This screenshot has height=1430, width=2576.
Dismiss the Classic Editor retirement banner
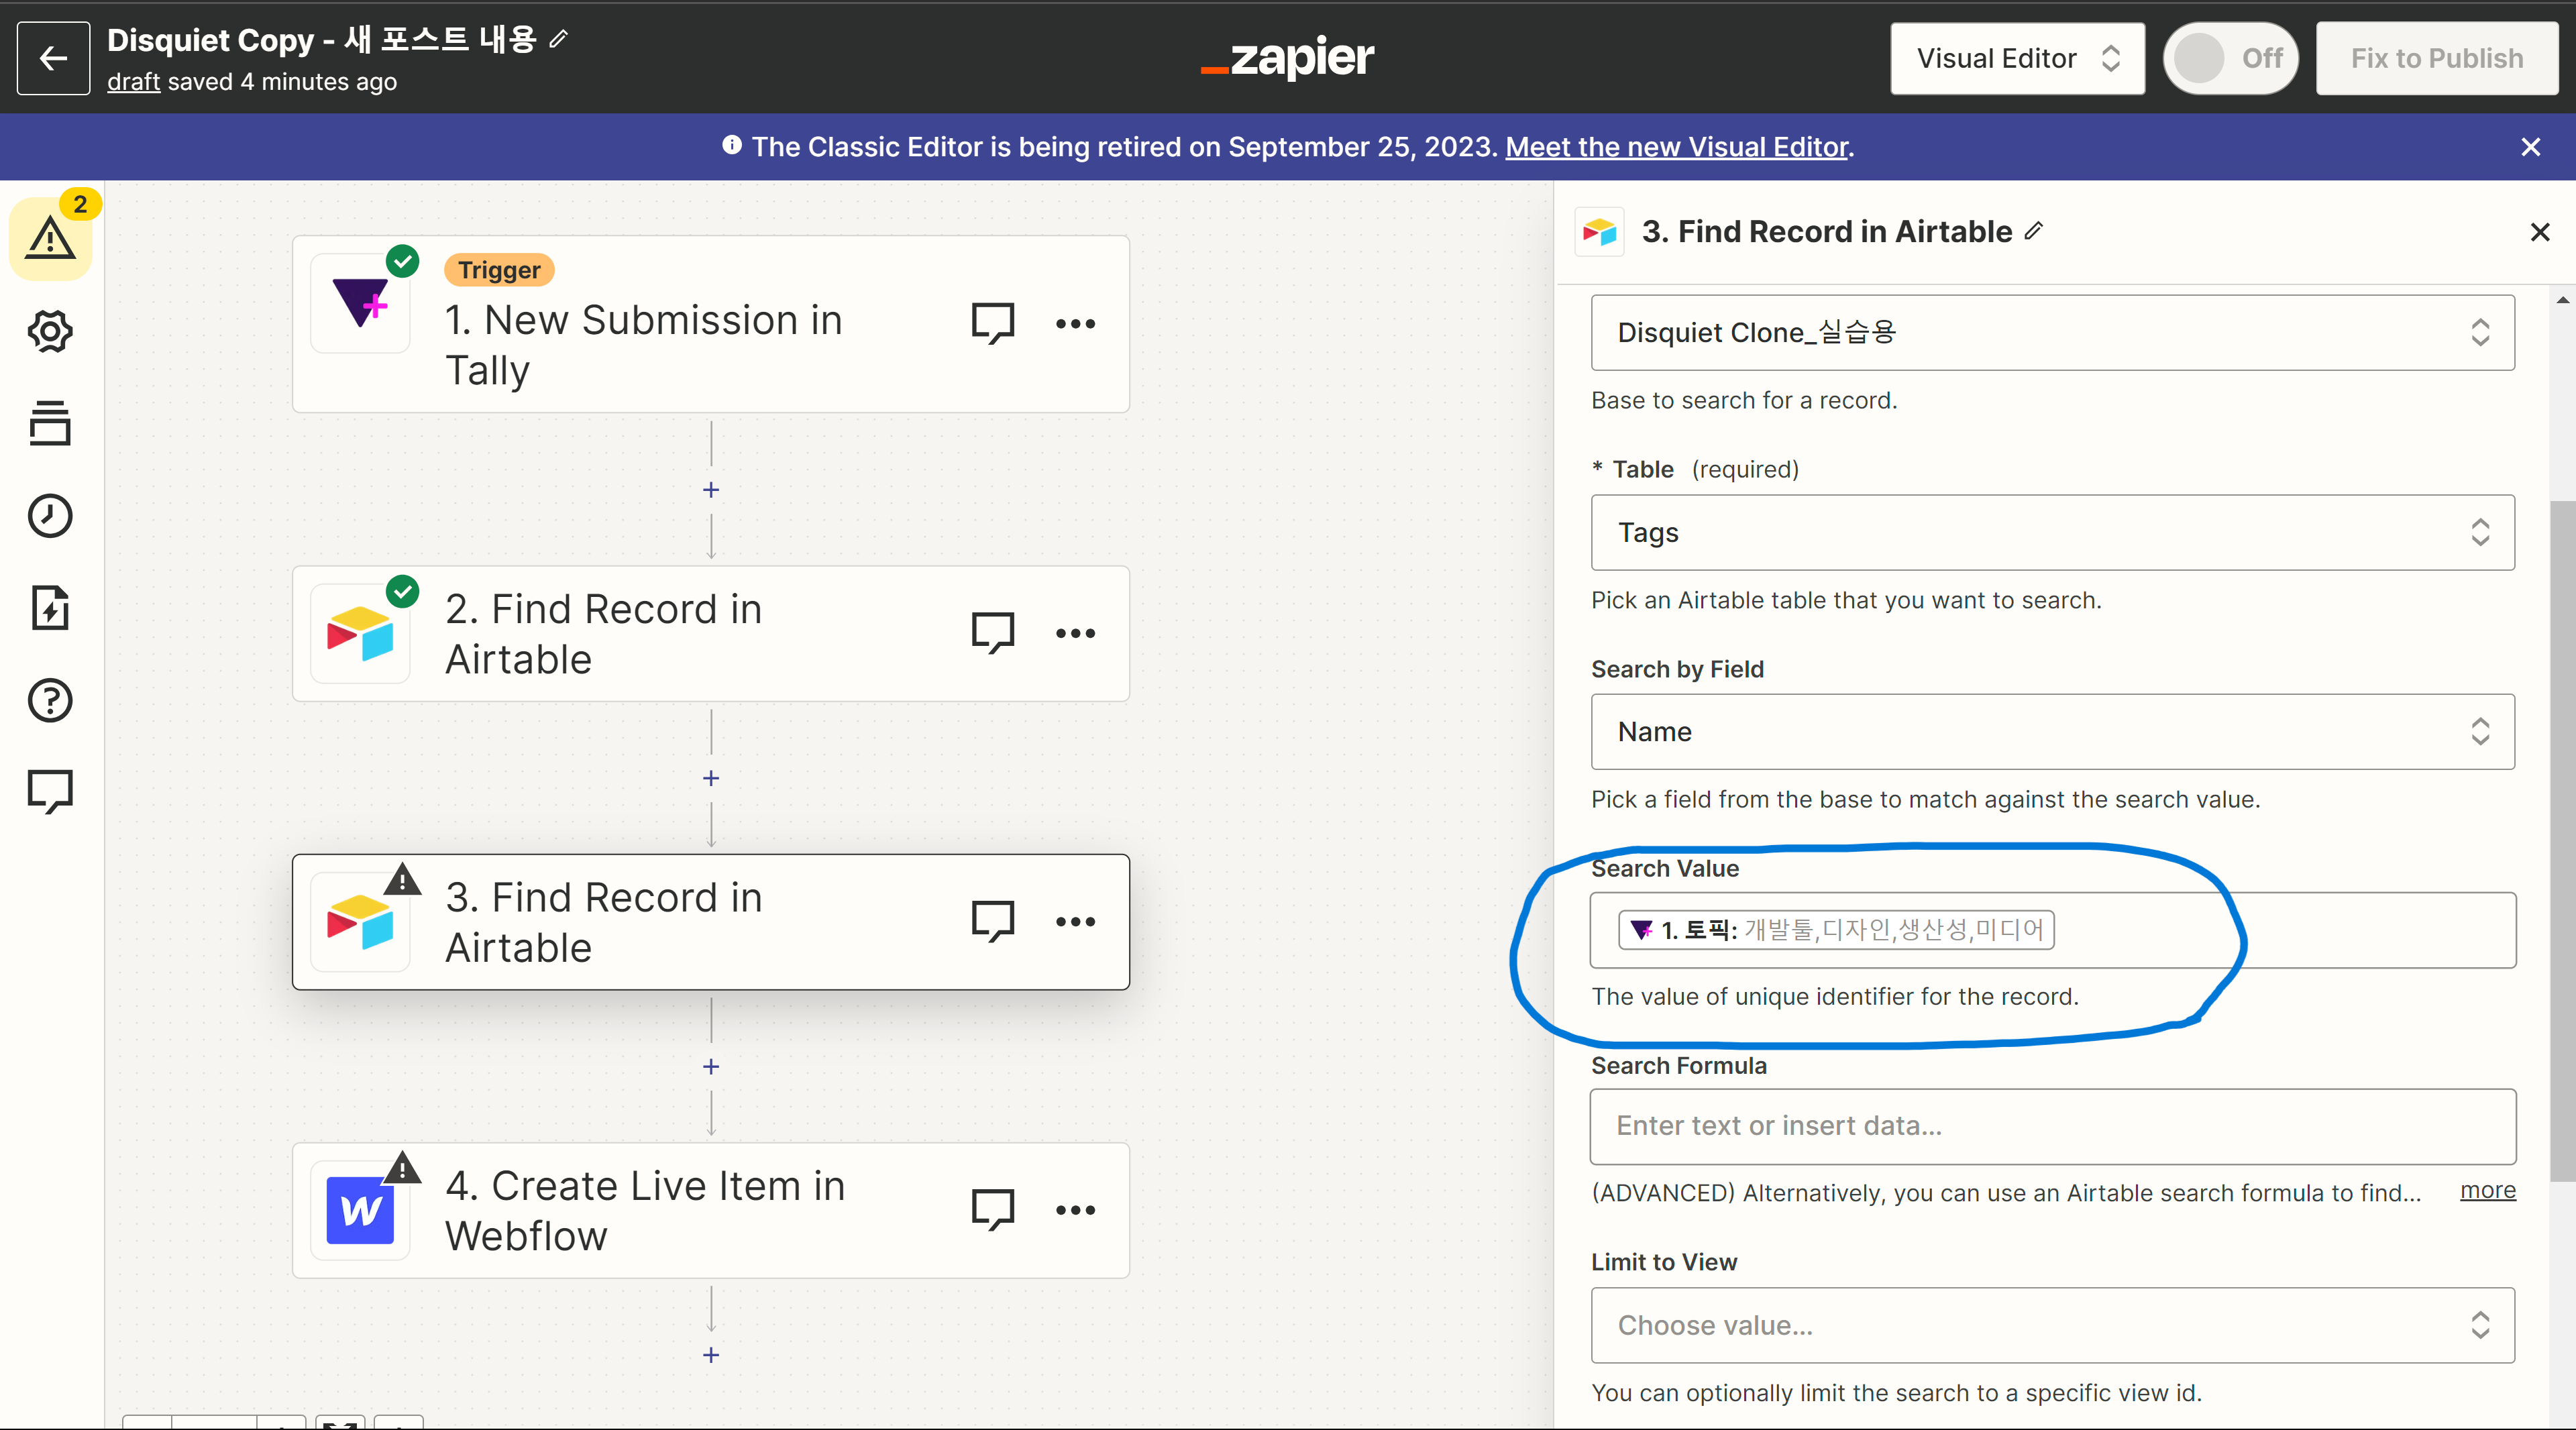(2530, 147)
